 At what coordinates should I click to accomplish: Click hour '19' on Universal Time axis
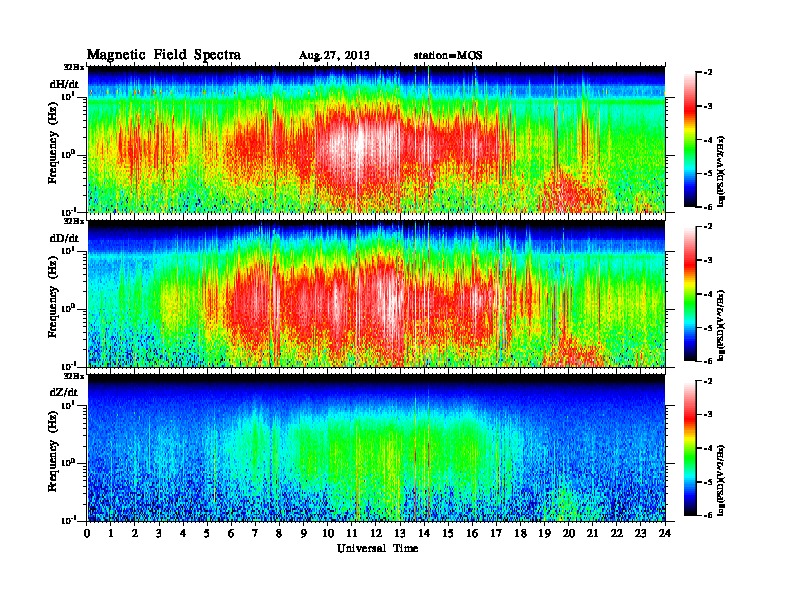[544, 533]
